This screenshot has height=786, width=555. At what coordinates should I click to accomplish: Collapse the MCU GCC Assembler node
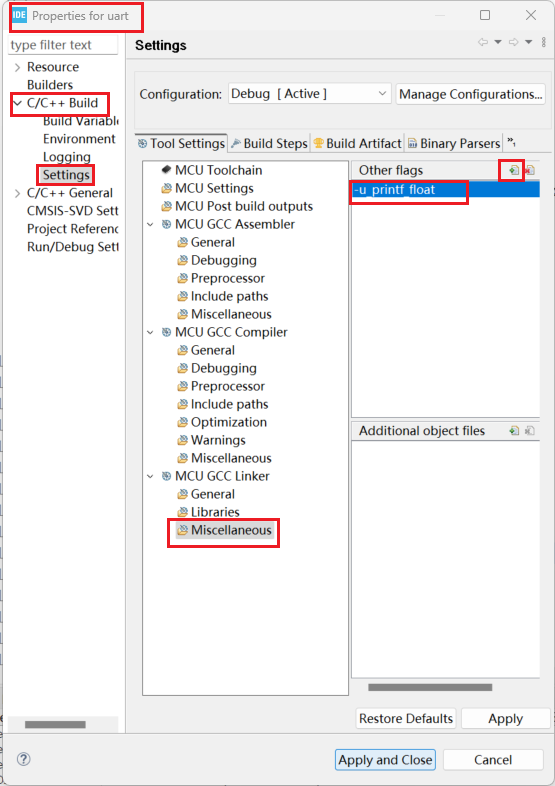point(150,225)
